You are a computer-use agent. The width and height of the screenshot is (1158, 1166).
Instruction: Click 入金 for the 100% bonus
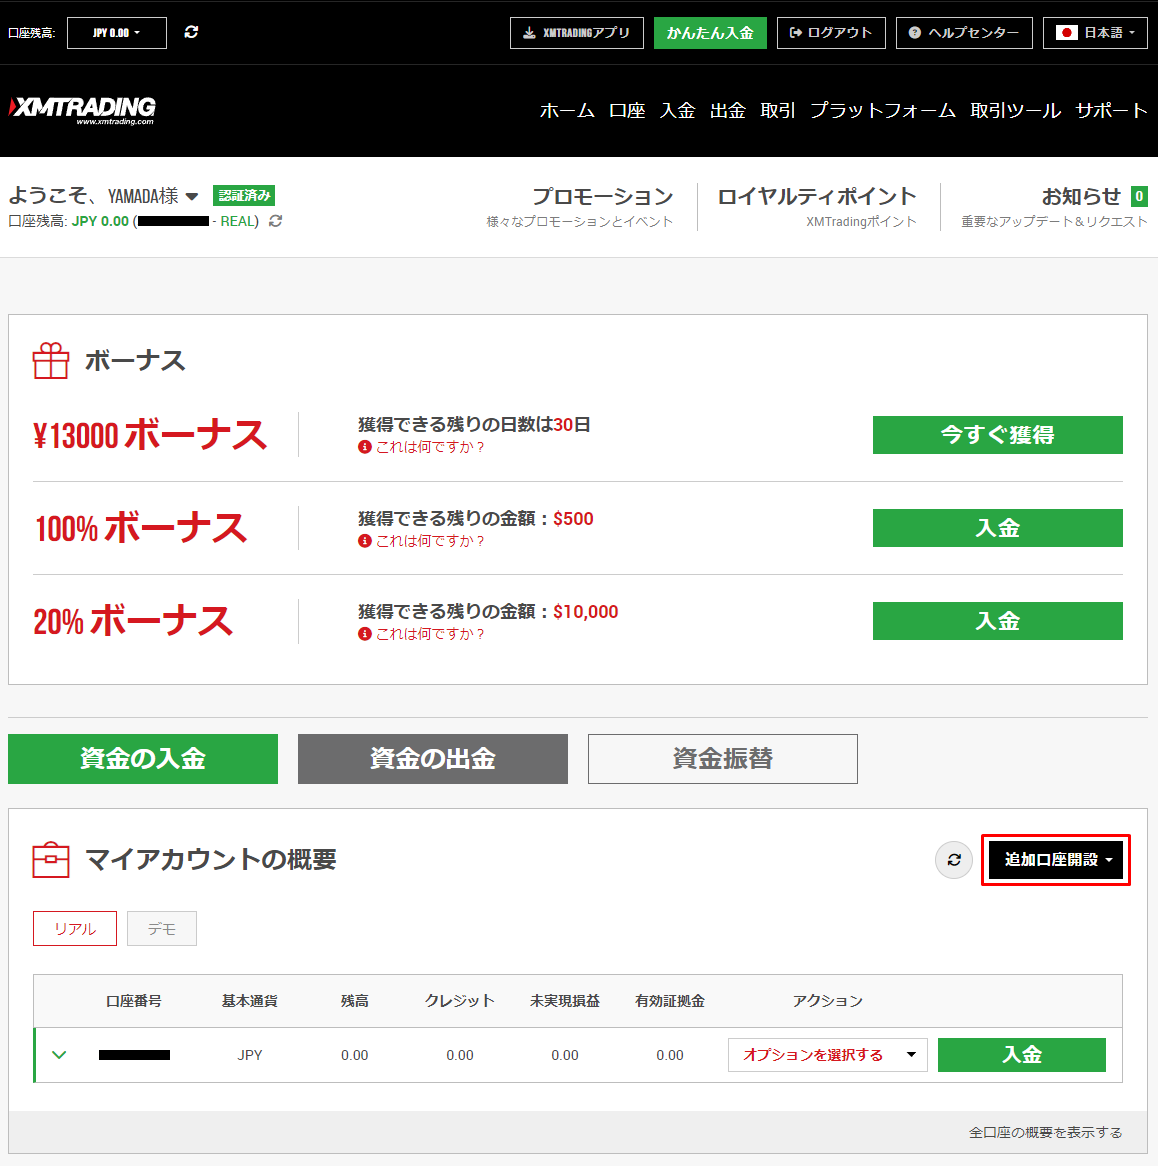(997, 528)
